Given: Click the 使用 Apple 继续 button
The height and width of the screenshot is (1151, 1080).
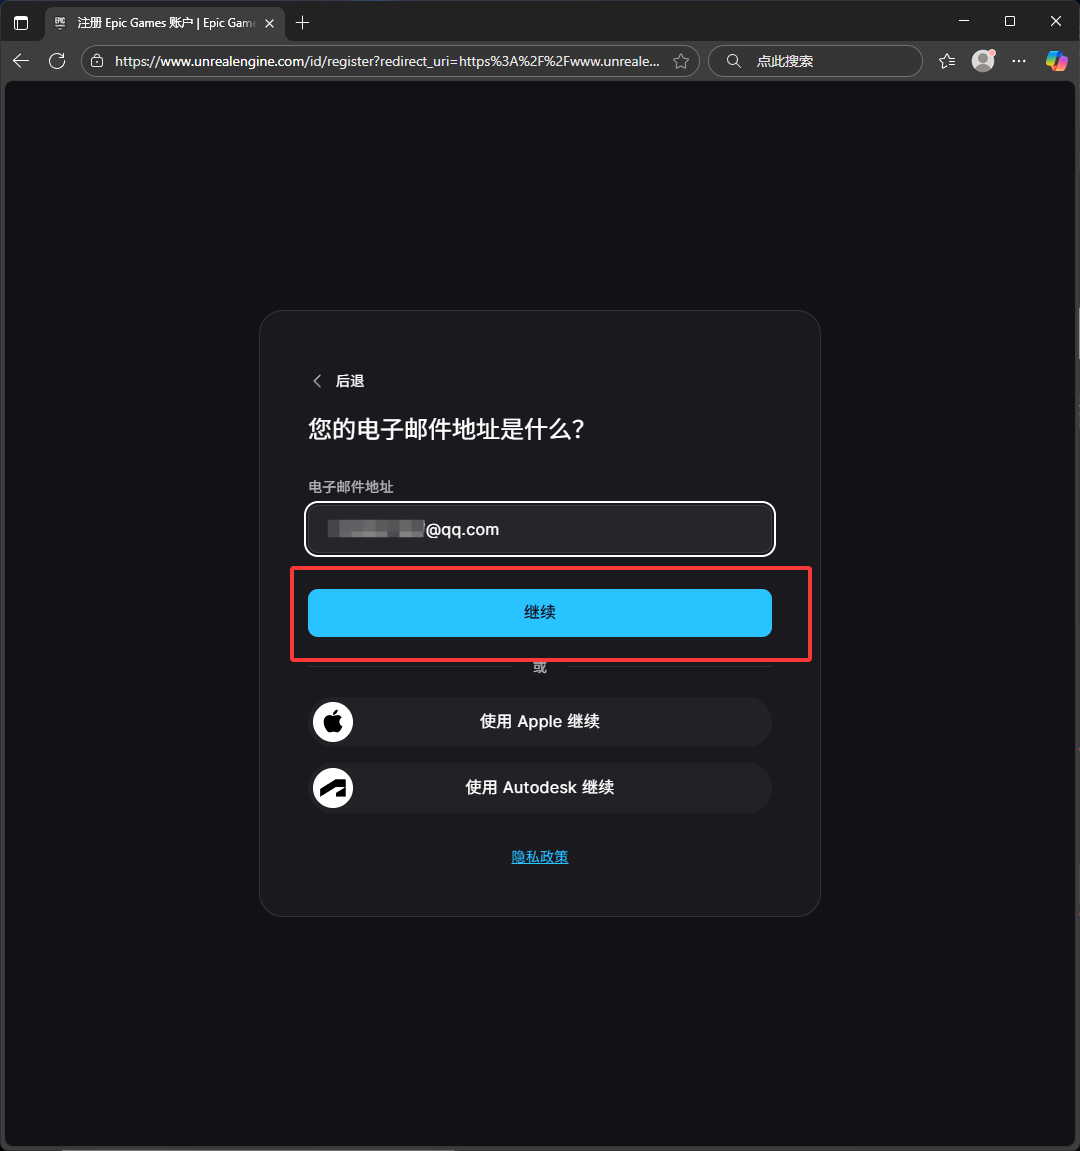Looking at the screenshot, I should coord(540,722).
